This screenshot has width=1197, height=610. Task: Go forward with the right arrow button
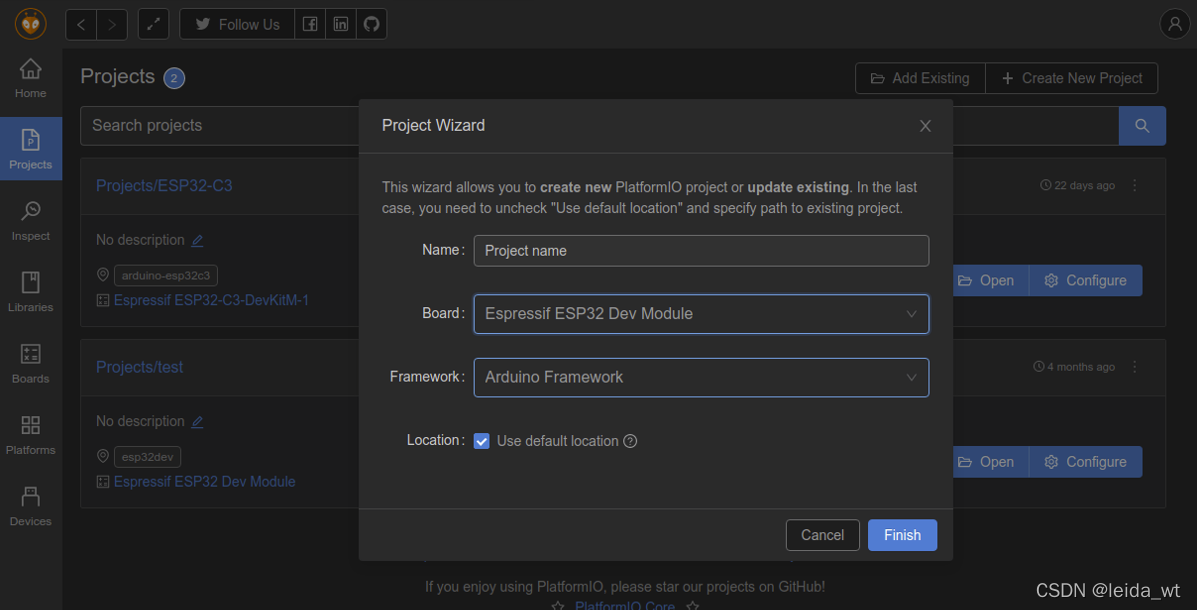tap(111, 24)
